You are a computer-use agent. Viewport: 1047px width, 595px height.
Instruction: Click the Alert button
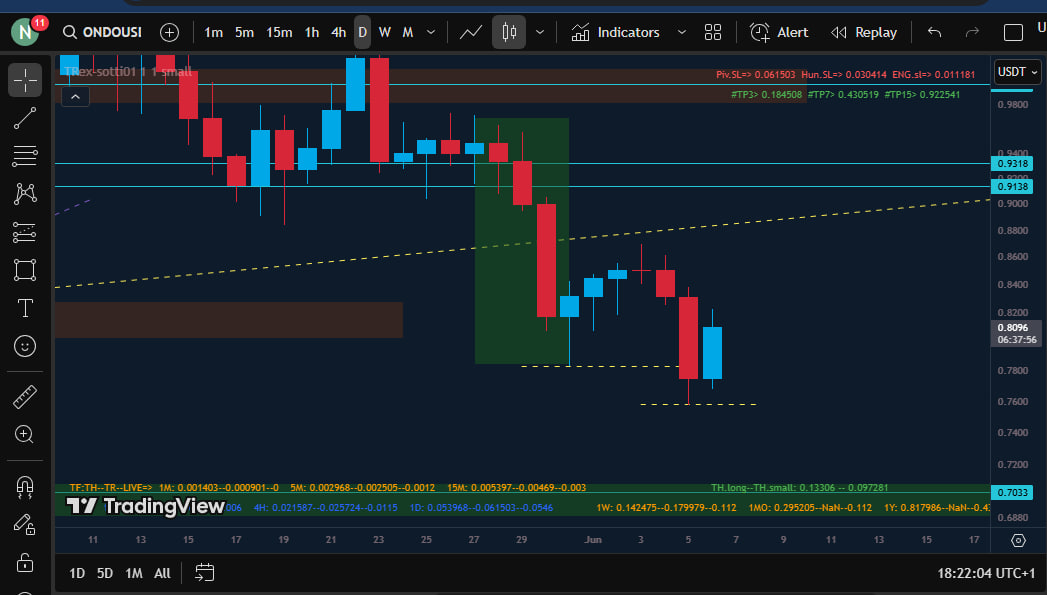pyautogui.click(x=779, y=32)
